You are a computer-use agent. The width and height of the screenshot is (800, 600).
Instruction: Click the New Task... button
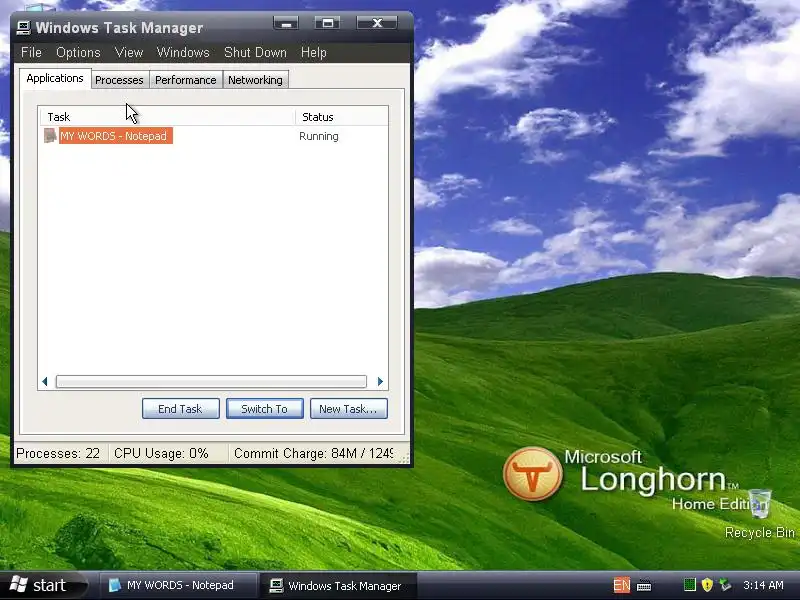click(348, 409)
